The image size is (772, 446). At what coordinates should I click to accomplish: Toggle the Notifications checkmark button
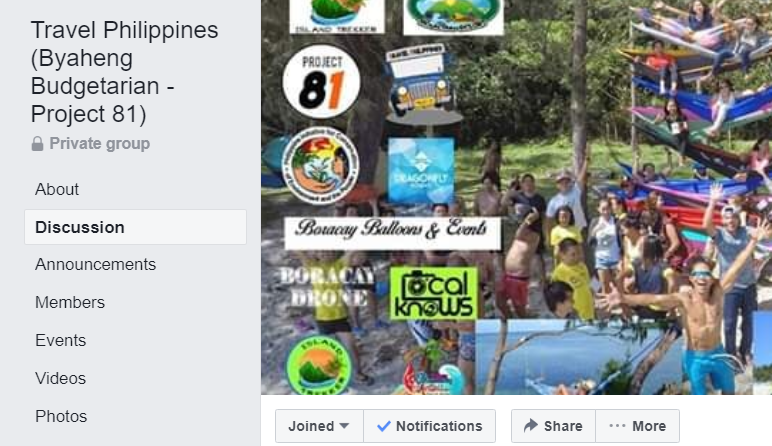click(x=429, y=426)
